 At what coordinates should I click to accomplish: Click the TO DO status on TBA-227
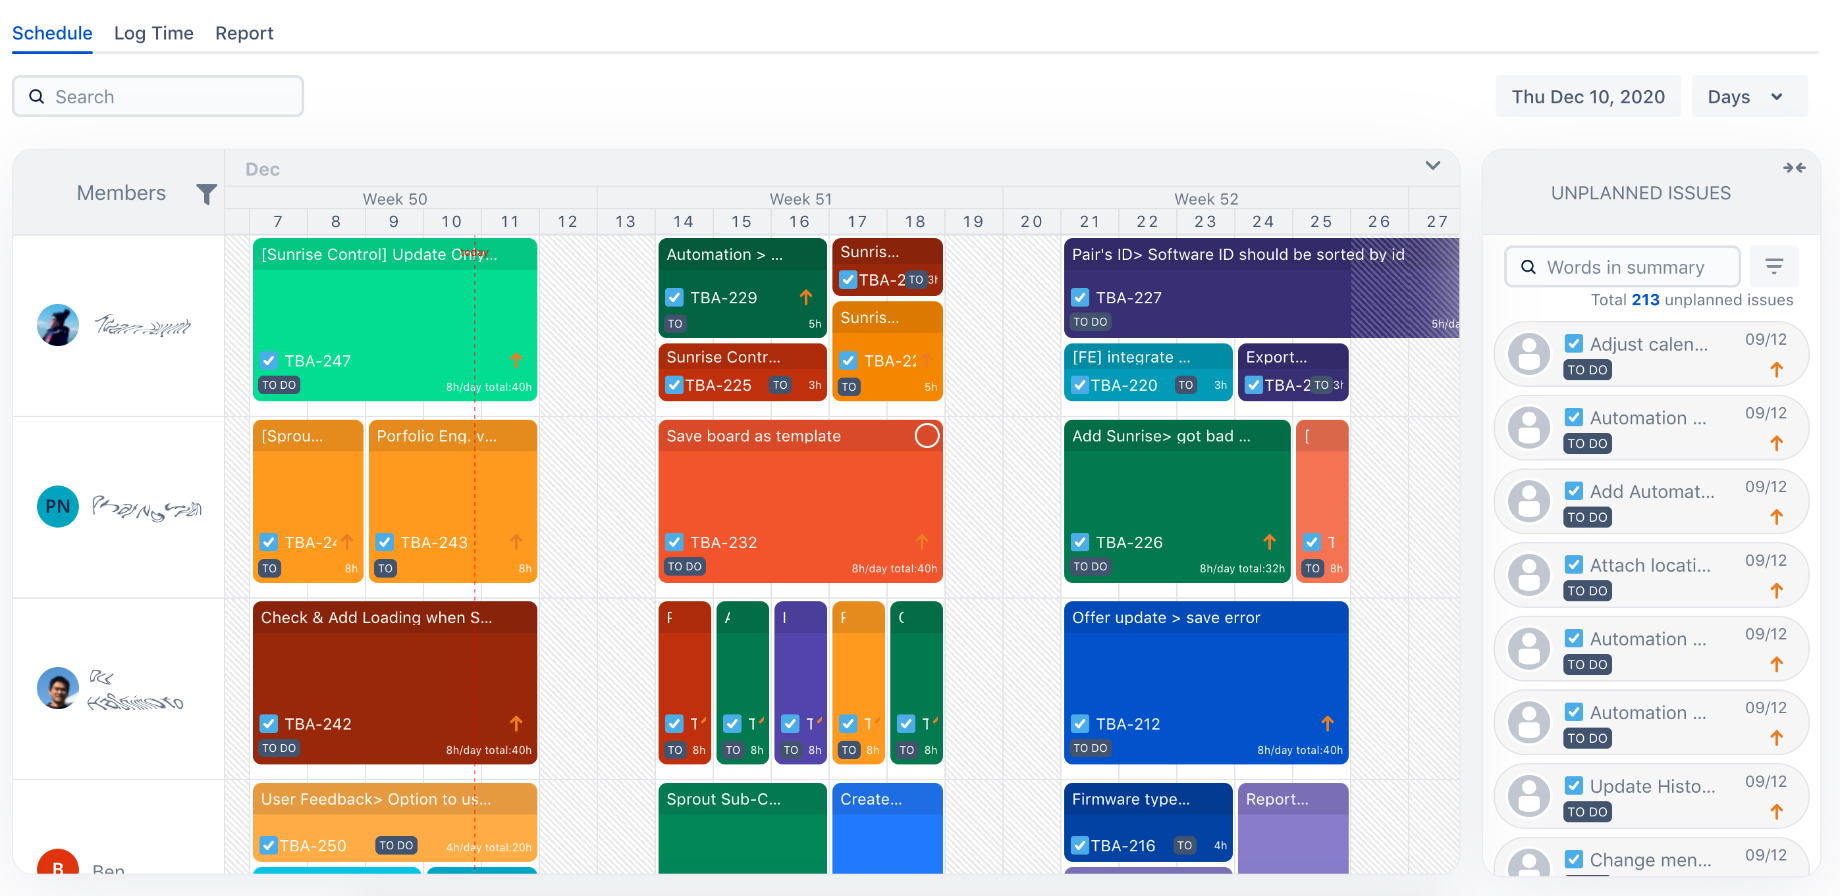tap(1090, 322)
